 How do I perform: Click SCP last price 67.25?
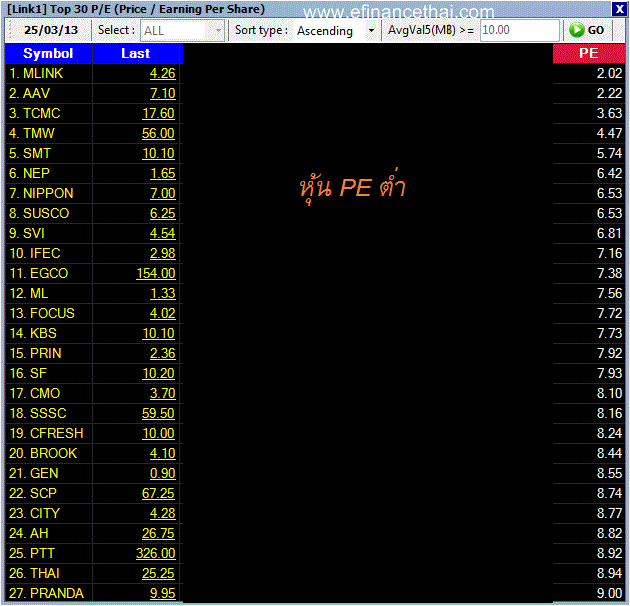click(x=158, y=493)
